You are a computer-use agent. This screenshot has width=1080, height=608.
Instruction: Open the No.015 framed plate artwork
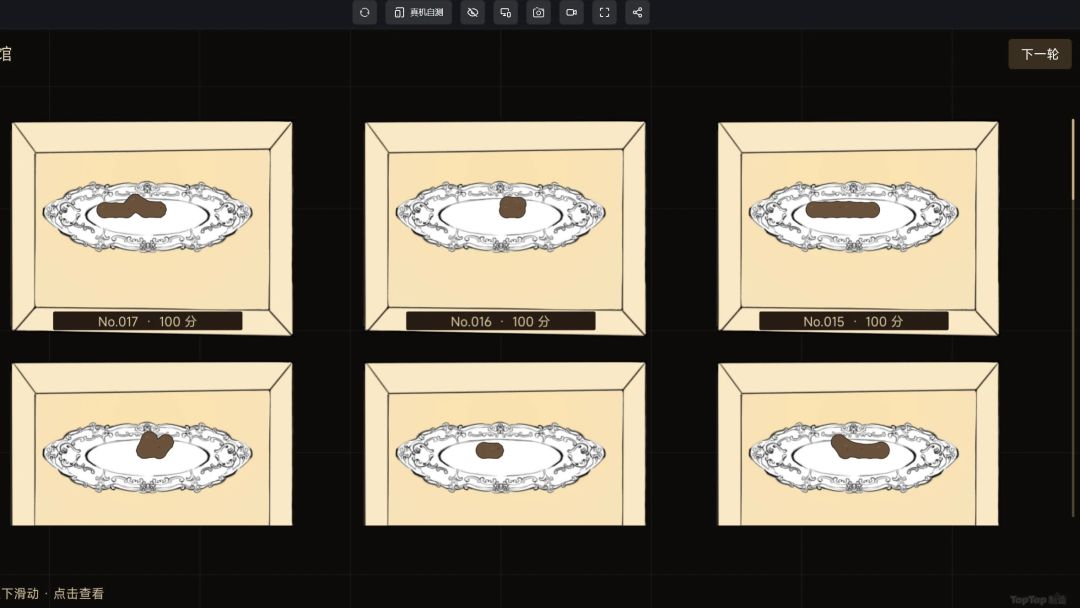click(x=858, y=228)
